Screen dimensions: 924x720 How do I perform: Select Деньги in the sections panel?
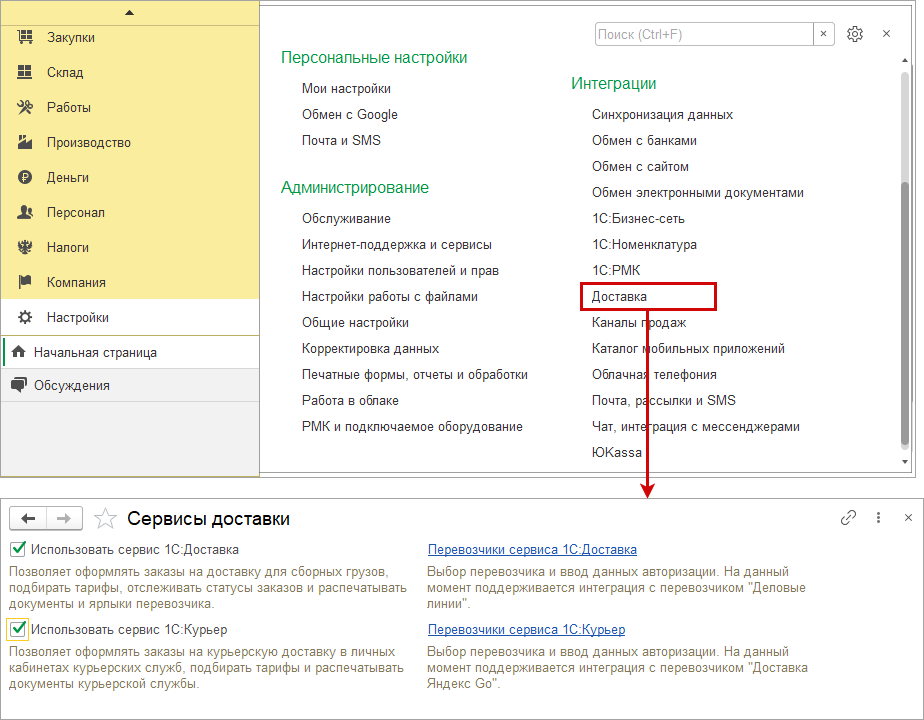click(68, 177)
